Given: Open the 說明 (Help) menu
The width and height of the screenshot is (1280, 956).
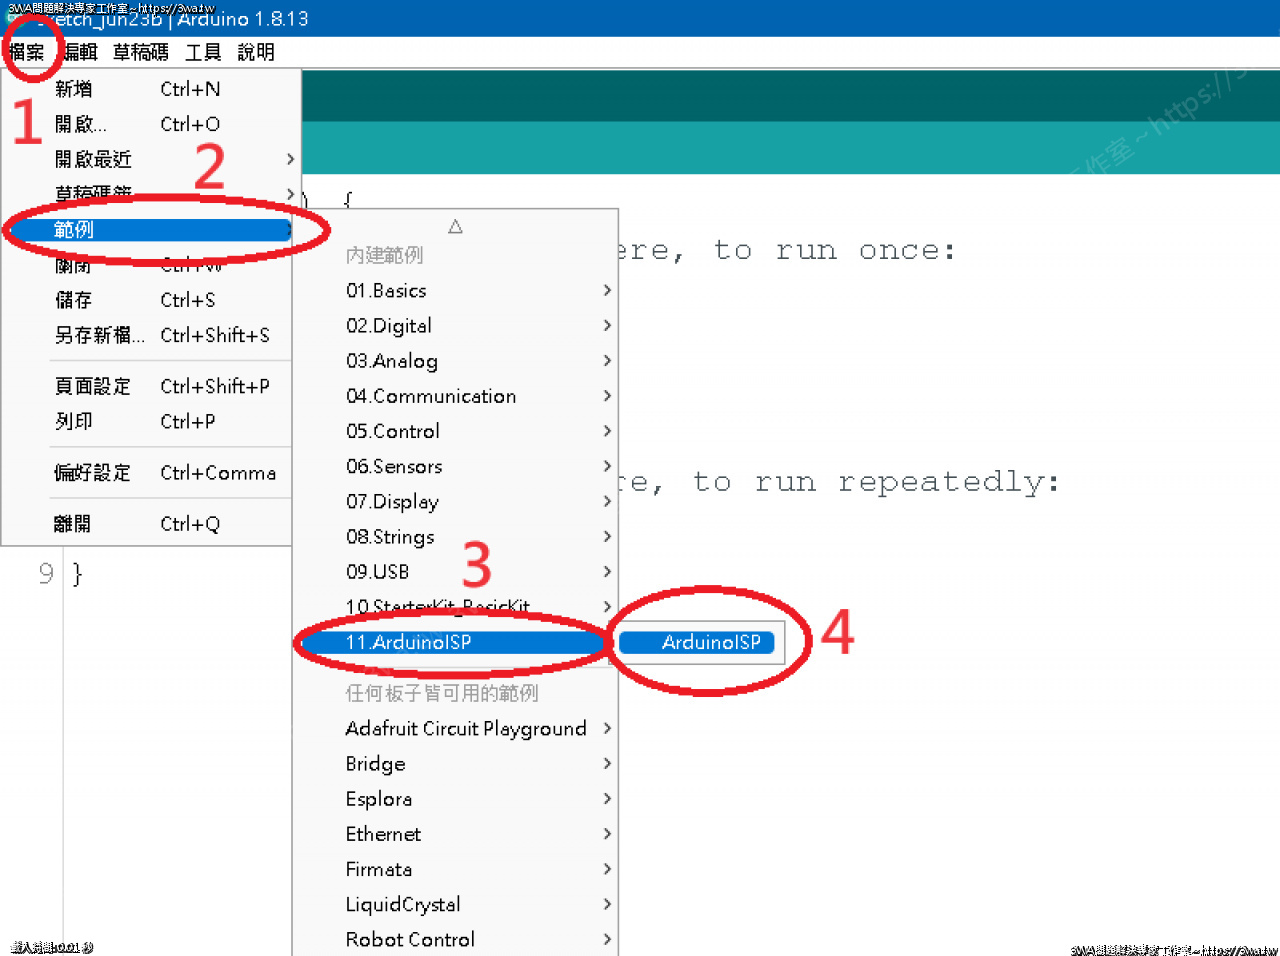Looking at the screenshot, I should pyautogui.click(x=256, y=52).
